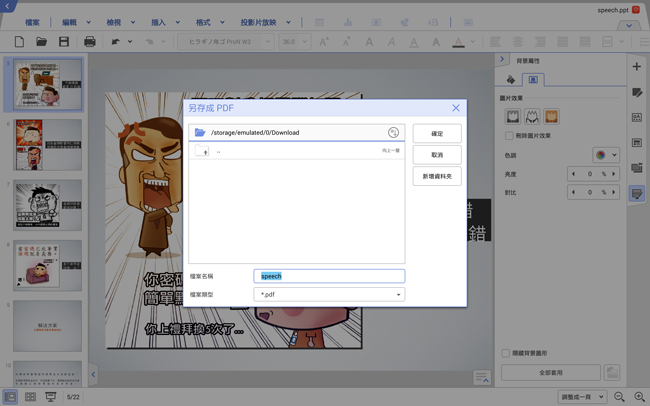The height and width of the screenshot is (406, 650).
Task: Apply the black-and-white outline picture effect
Action: [532, 117]
